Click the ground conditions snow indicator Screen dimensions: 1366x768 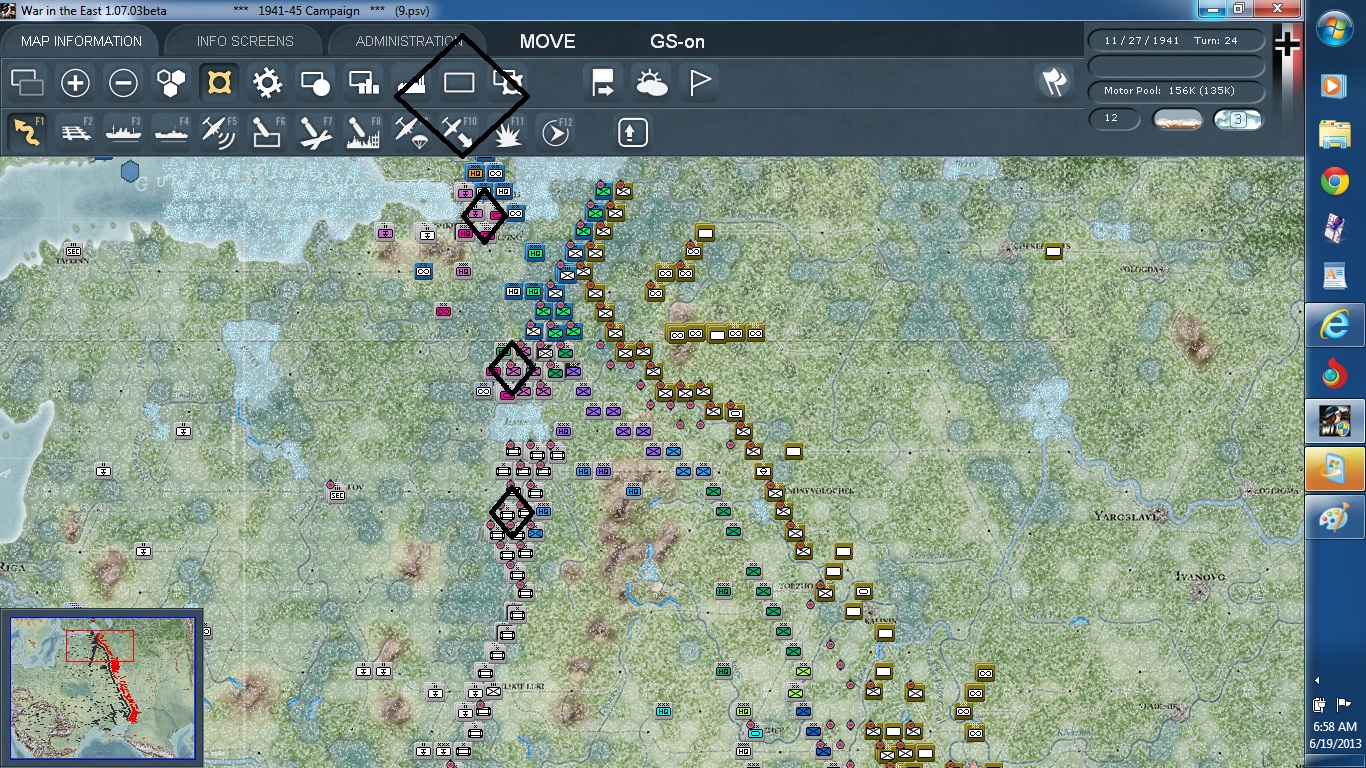point(1177,119)
